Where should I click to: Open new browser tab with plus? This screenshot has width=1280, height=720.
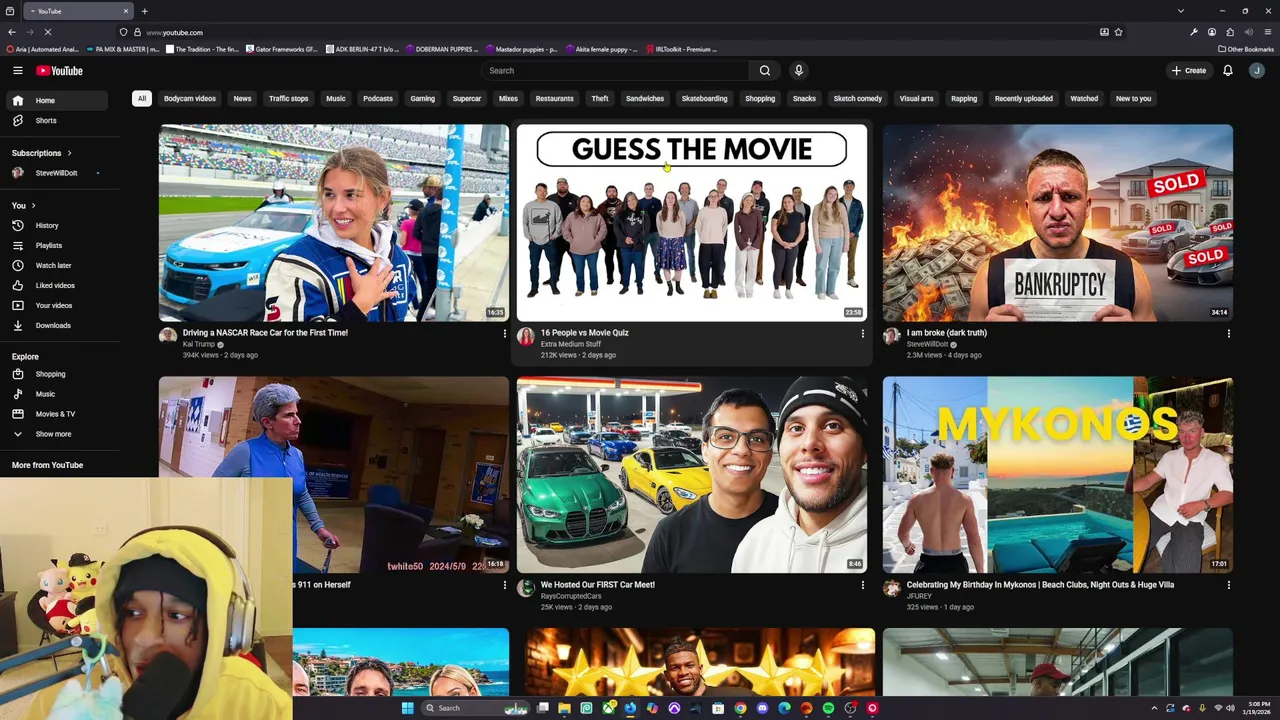[x=144, y=11]
